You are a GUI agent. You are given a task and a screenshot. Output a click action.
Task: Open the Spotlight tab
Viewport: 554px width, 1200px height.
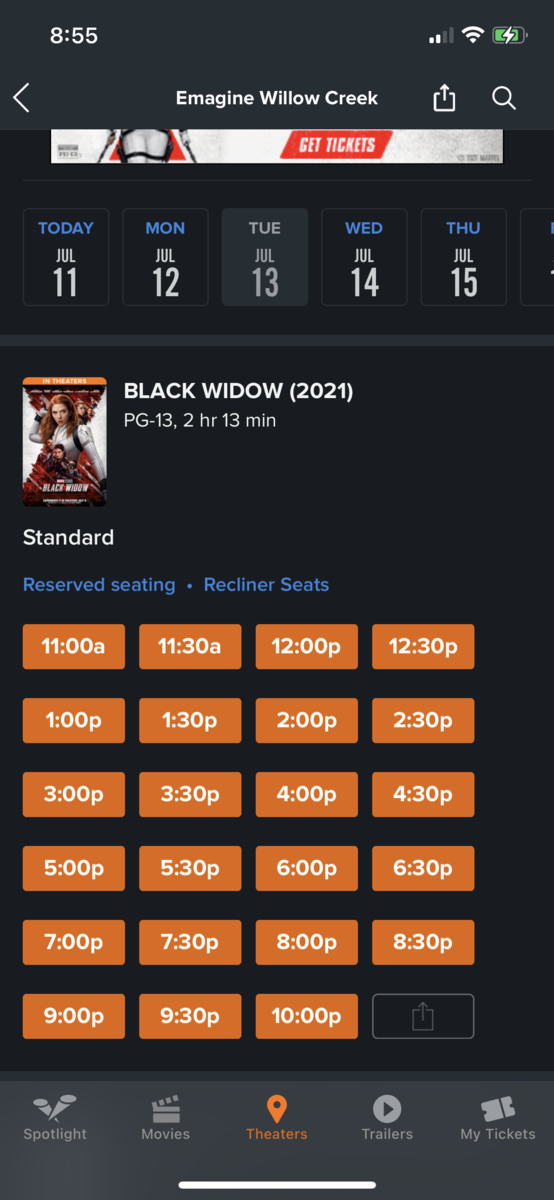point(55,1118)
